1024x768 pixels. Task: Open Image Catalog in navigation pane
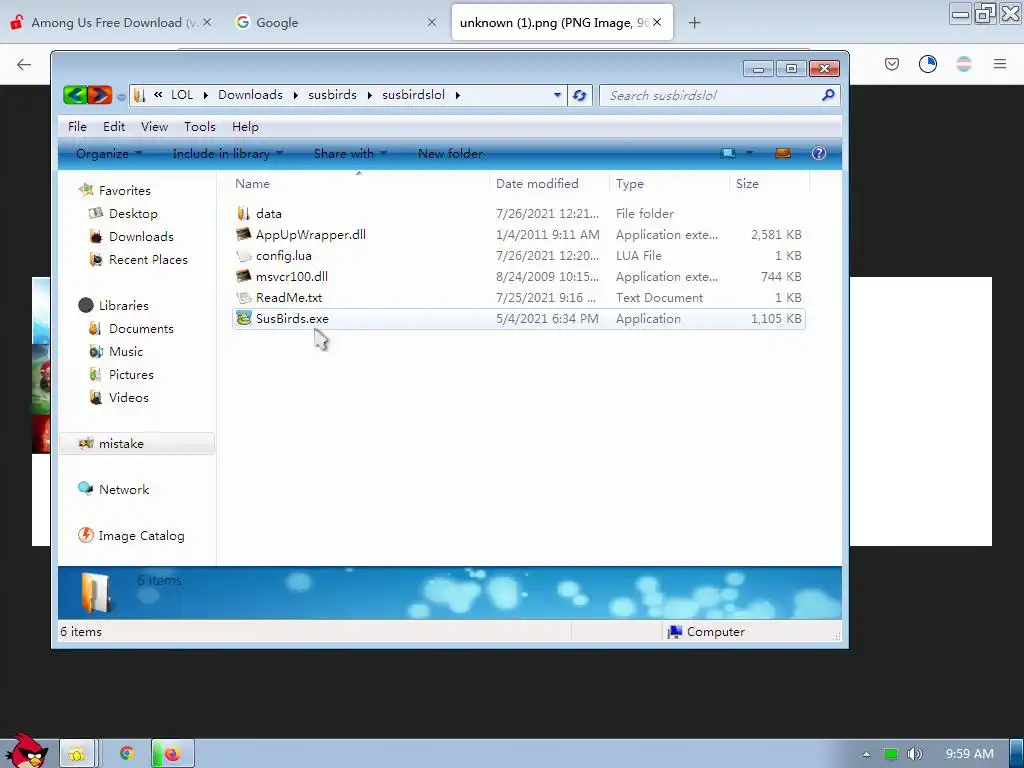pos(141,536)
